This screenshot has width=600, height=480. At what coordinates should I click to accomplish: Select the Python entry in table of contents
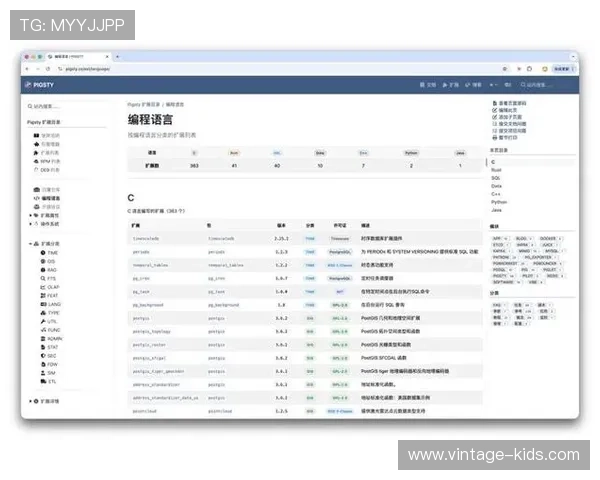coord(499,202)
